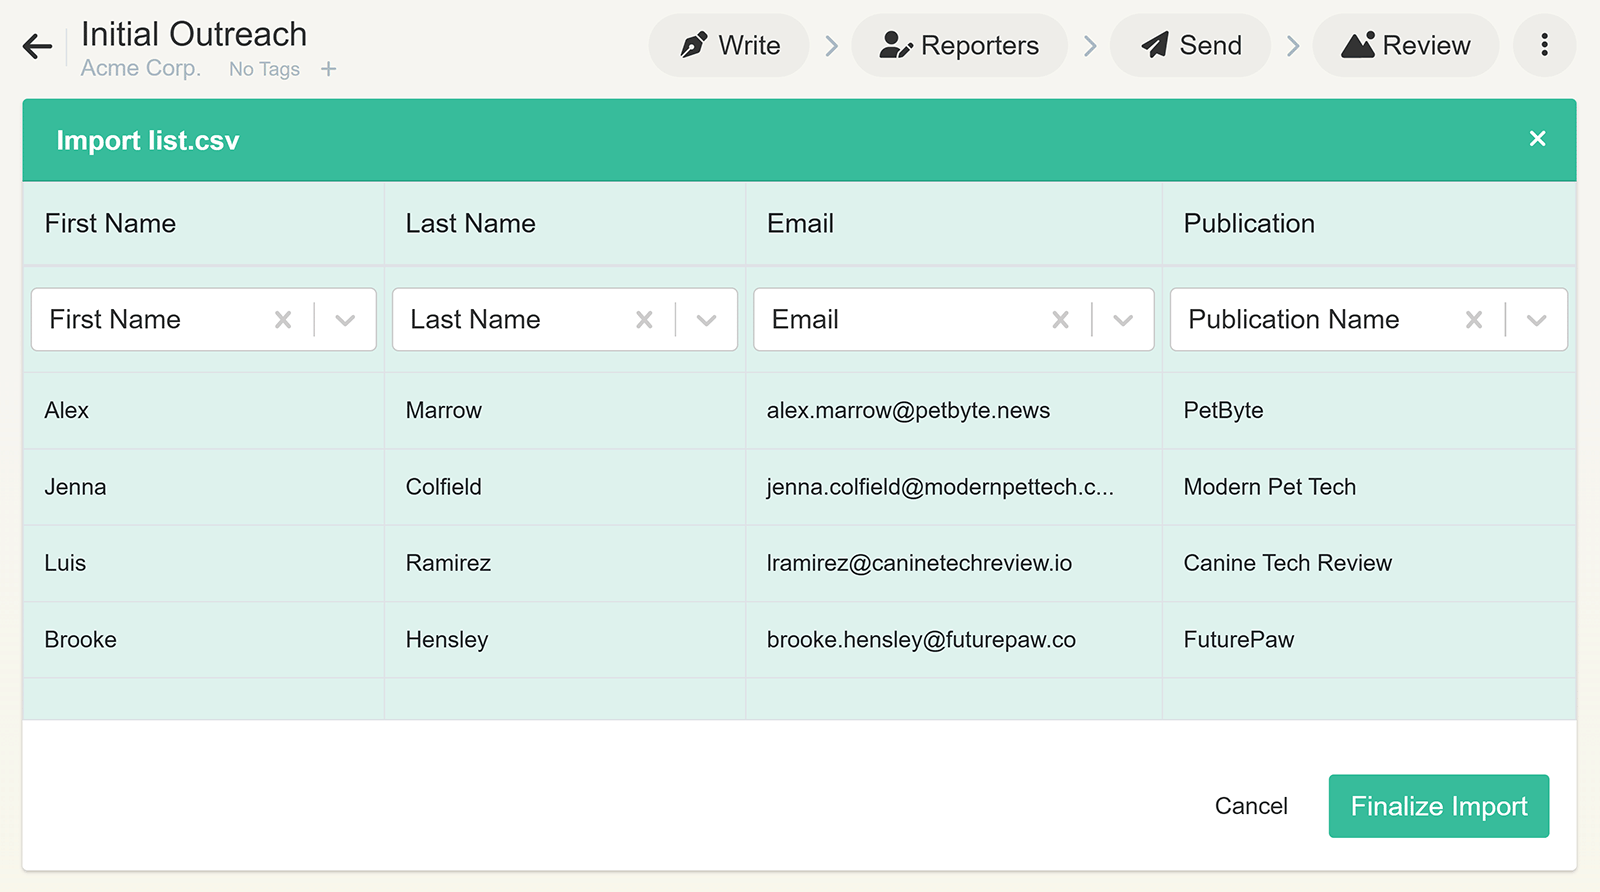The width and height of the screenshot is (1600, 892).
Task: Expand the Last Name mapping dropdown arrow
Action: click(707, 320)
